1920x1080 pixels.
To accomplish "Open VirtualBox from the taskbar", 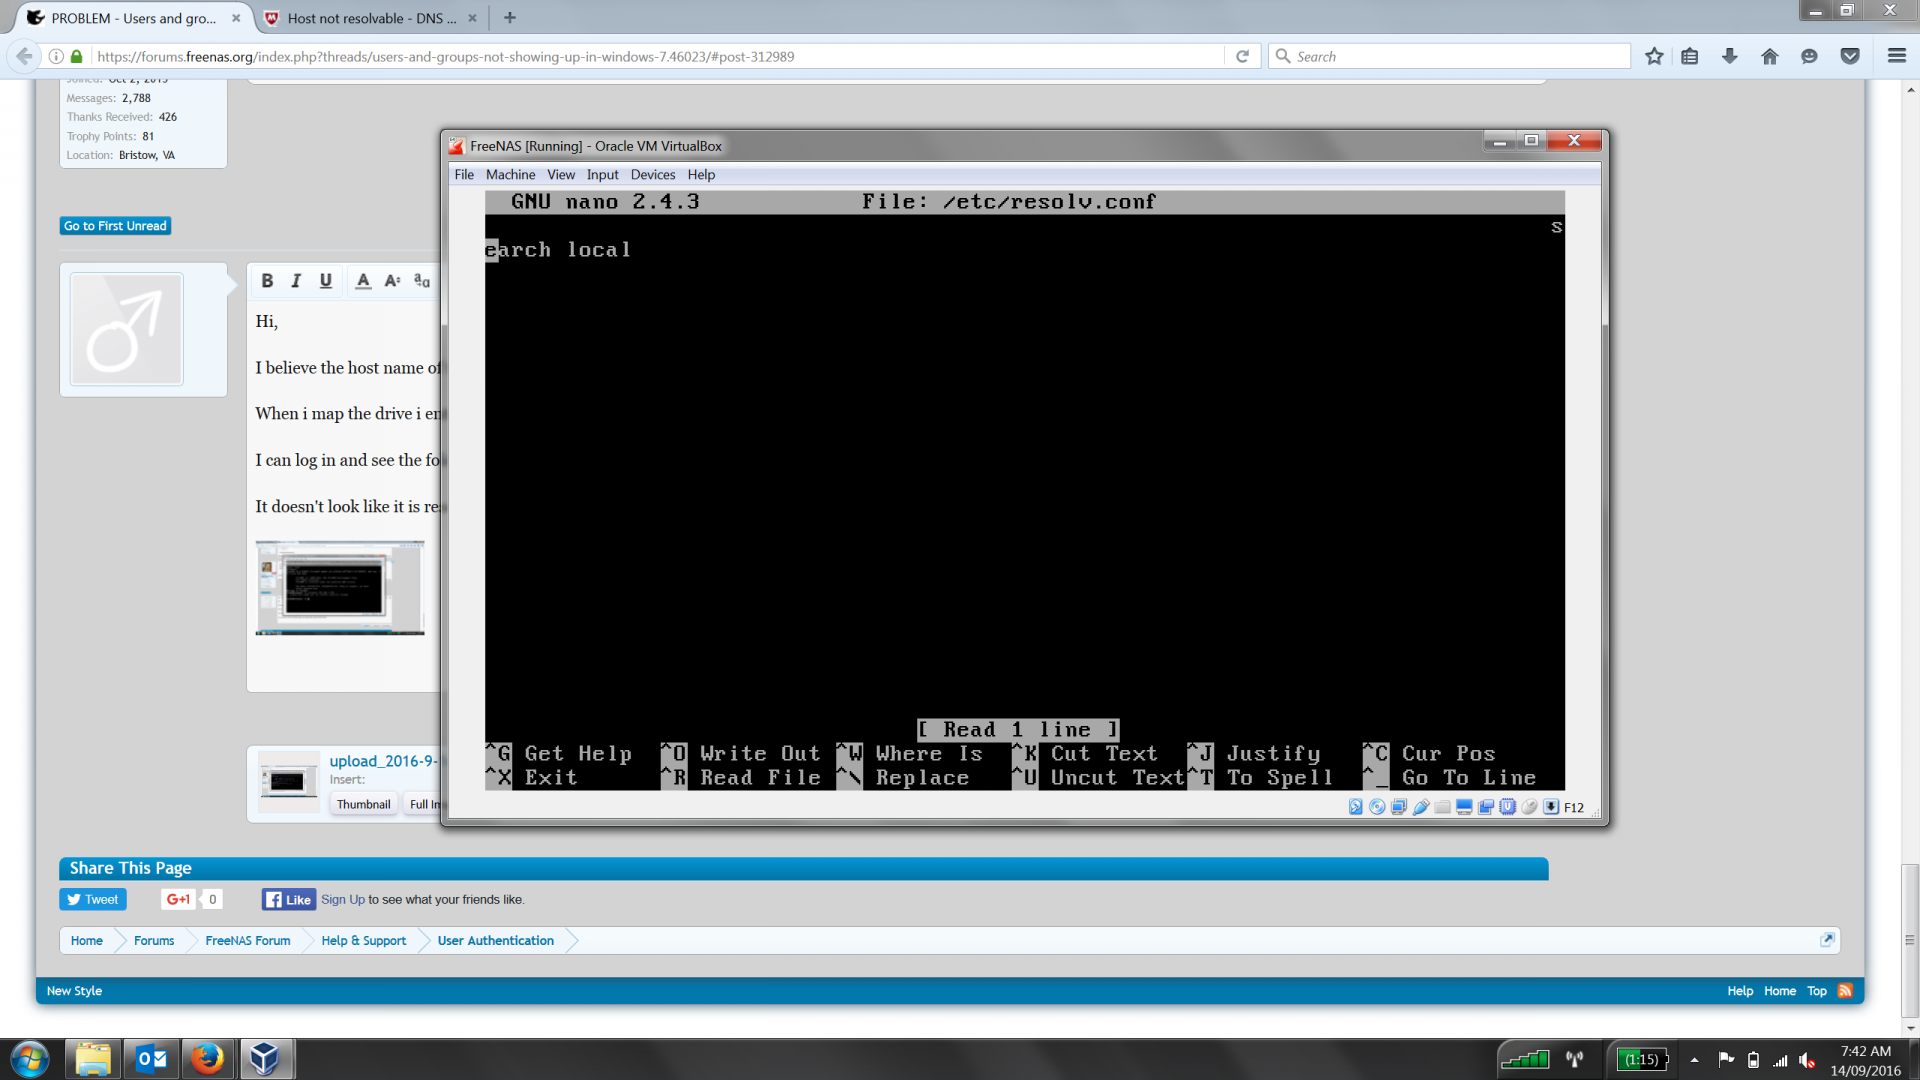I will 265,1059.
